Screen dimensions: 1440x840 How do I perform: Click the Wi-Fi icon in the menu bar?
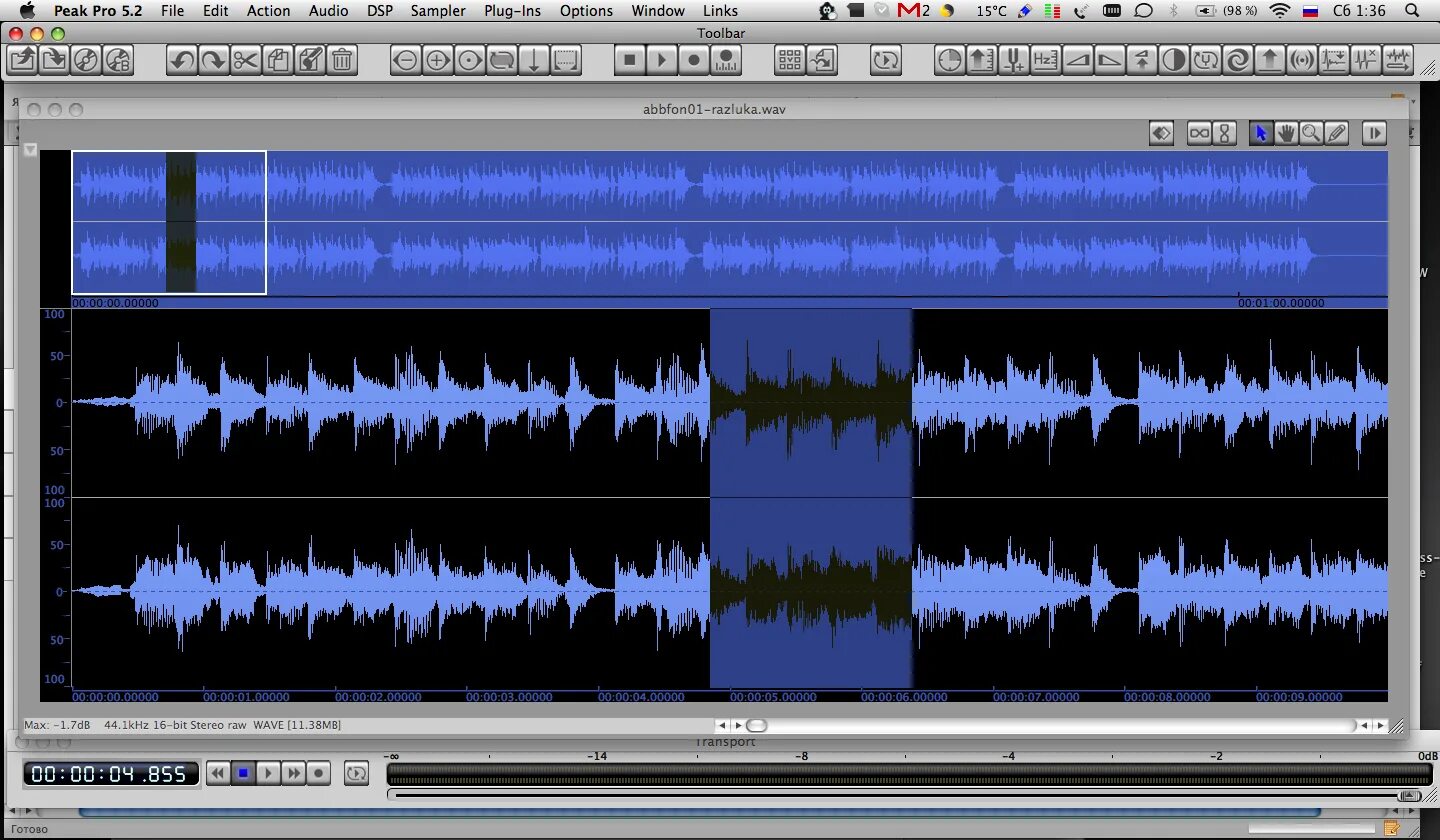1280,11
